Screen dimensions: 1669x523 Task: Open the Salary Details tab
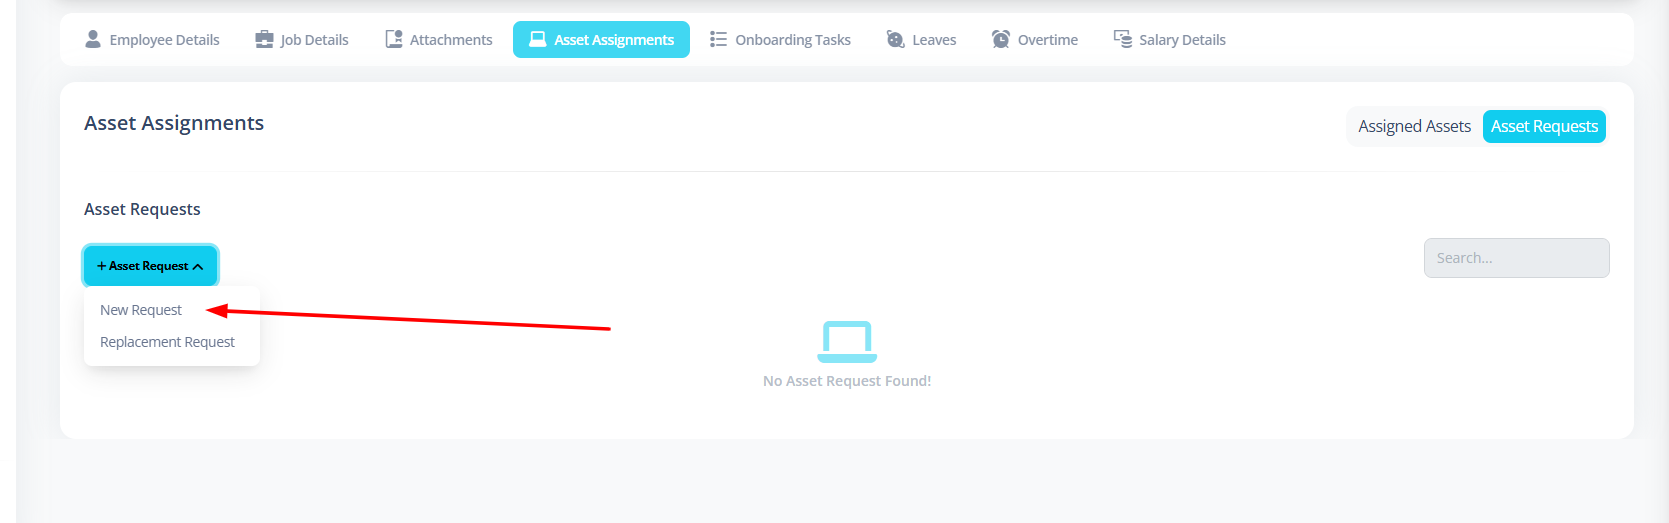(x=1170, y=40)
